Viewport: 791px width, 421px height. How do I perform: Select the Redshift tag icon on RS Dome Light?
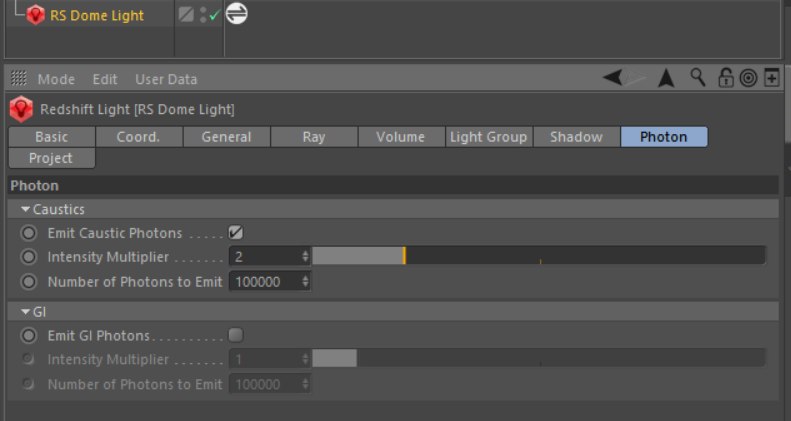click(x=237, y=13)
